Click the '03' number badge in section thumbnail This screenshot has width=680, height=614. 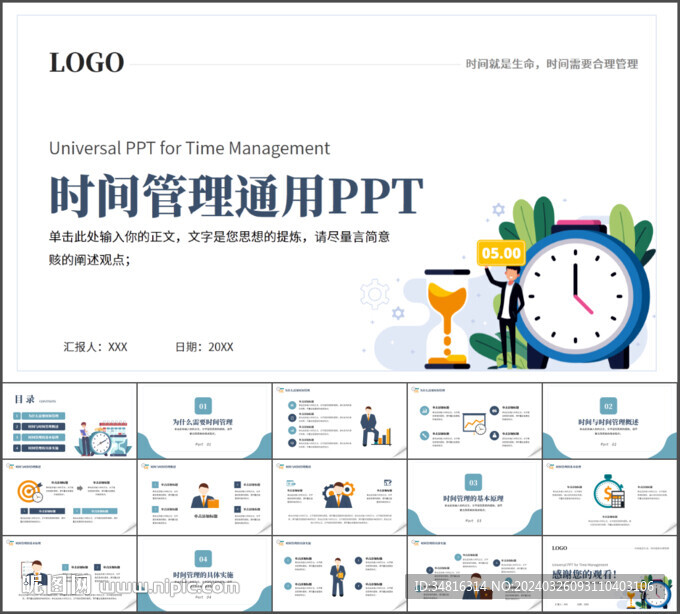(x=473, y=483)
